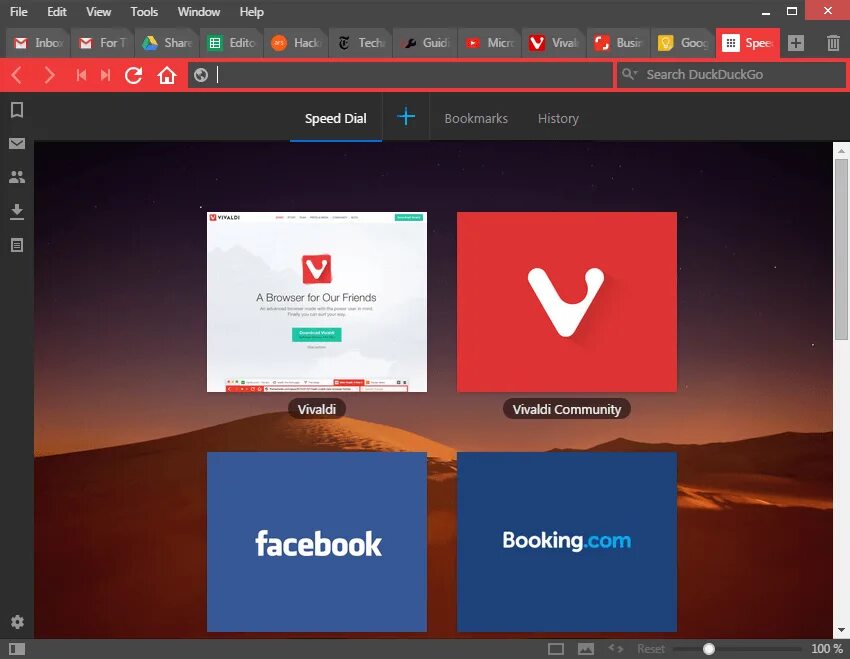Open the Facebook speed dial tile
Screen dimensions: 850x659
(x=317, y=542)
